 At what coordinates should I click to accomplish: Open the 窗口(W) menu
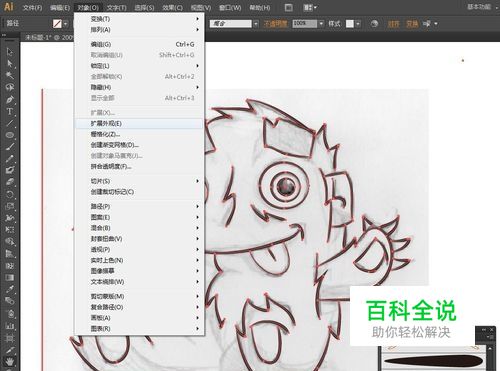230,7
